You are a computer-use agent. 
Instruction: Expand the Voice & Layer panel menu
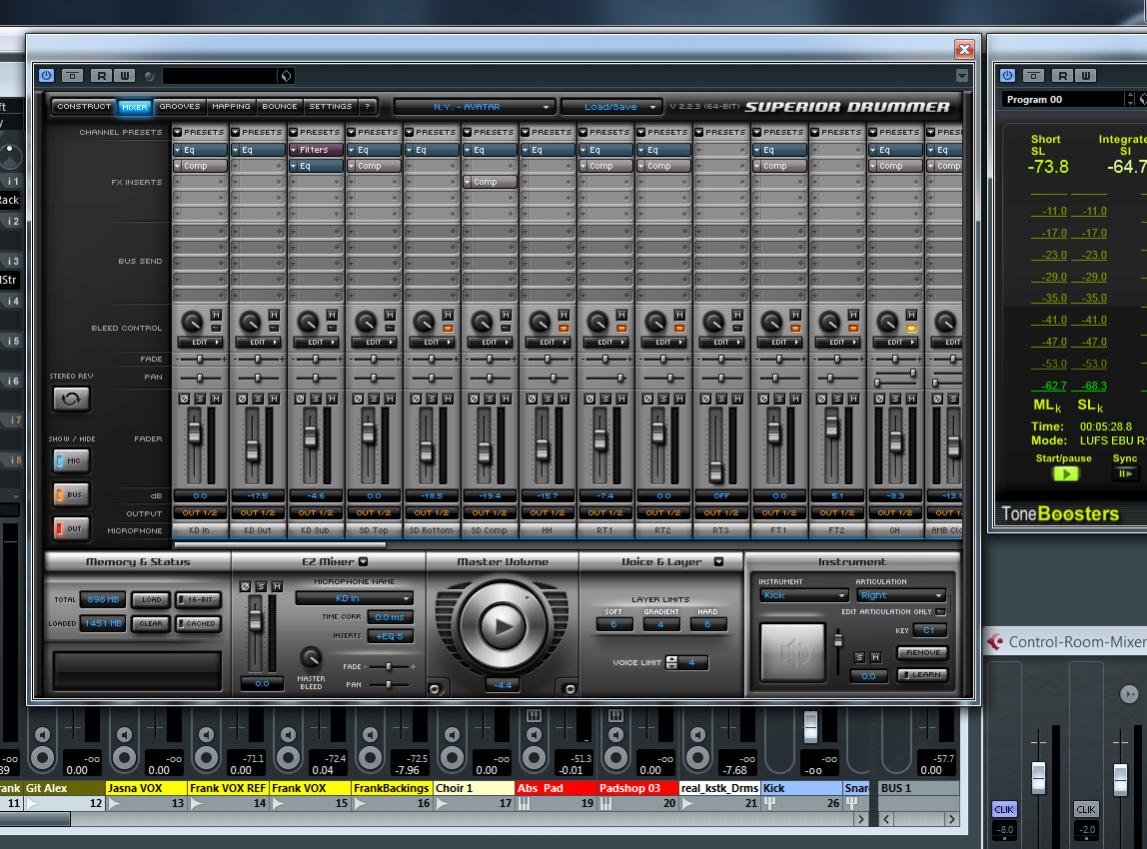pos(718,562)
